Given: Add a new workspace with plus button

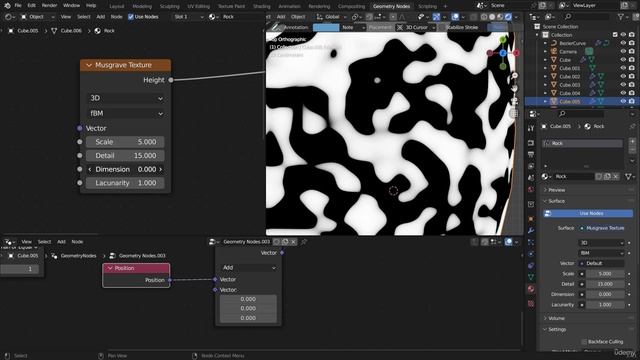Looking at the screenshot, I should pos(445,6).
